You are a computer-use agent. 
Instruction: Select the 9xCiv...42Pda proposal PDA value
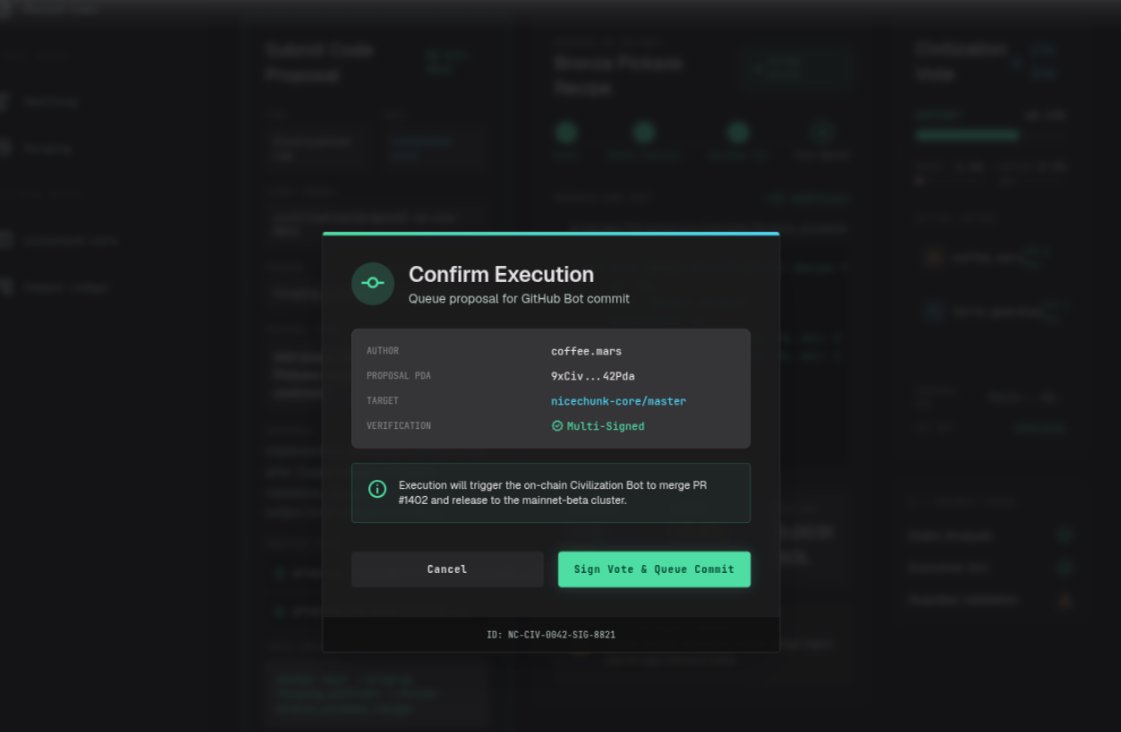click(593, 376)
